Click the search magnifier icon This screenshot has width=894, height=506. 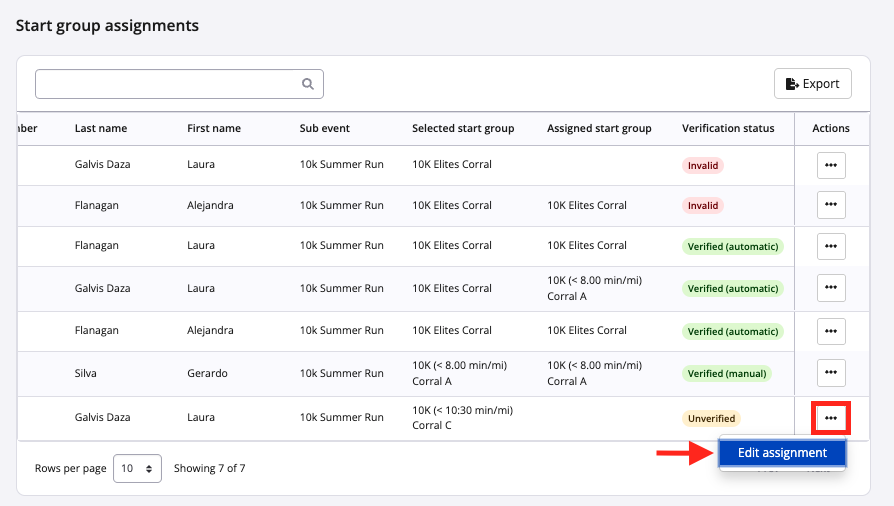(x=309, y=84)
